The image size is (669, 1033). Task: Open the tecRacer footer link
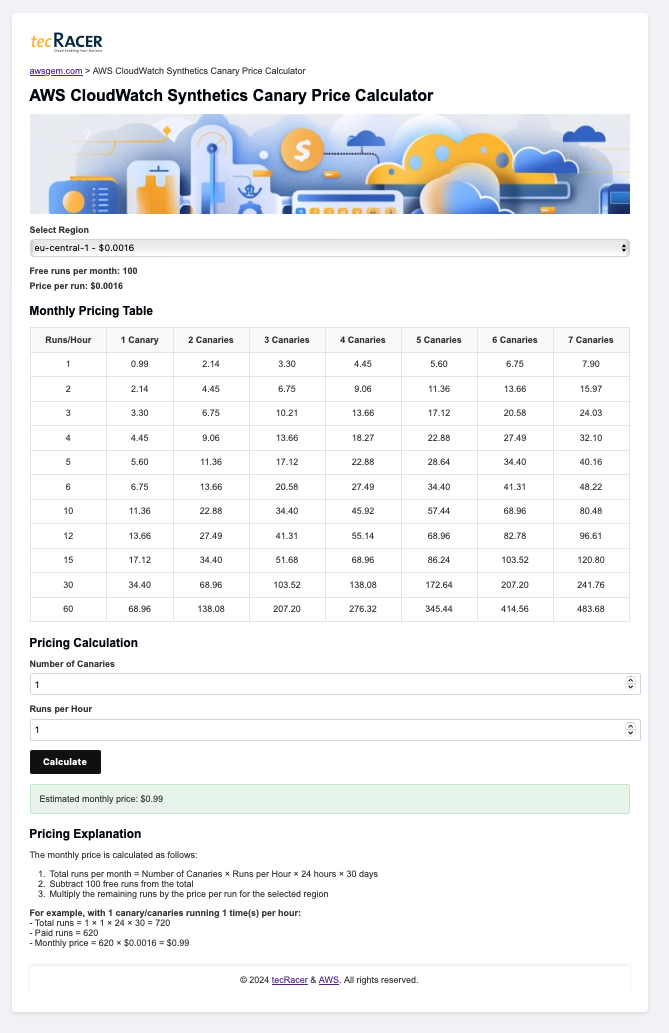click(x=289, y=980)
